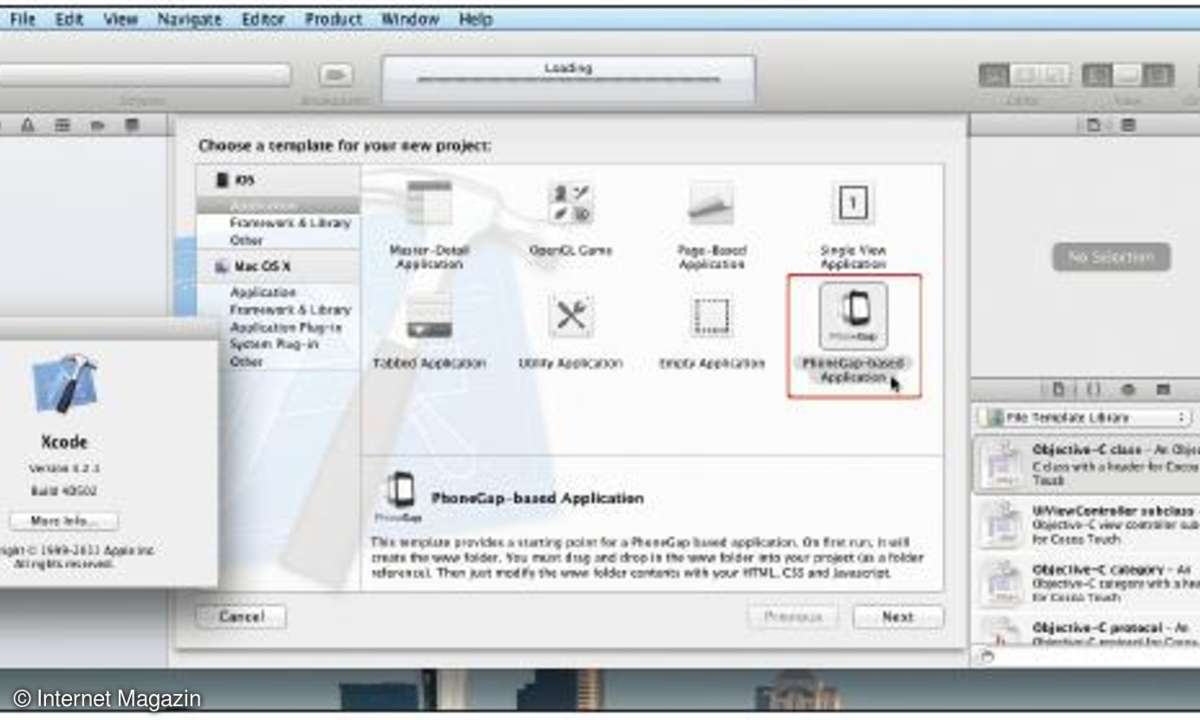This screenshot has width=1200, height=720.
Task: Click the Version 4.2.1 text
Action: point(65,468)
